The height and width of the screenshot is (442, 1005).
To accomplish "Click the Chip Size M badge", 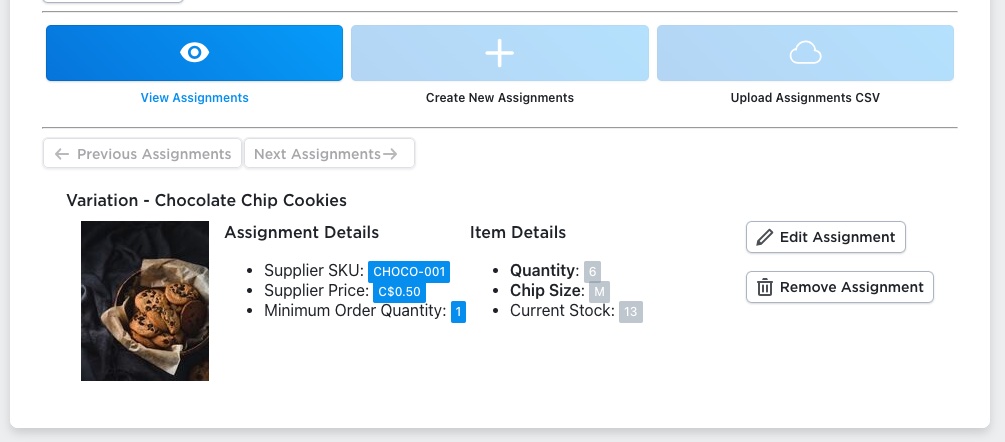I will pyautogui.click(x=599, y=292).
